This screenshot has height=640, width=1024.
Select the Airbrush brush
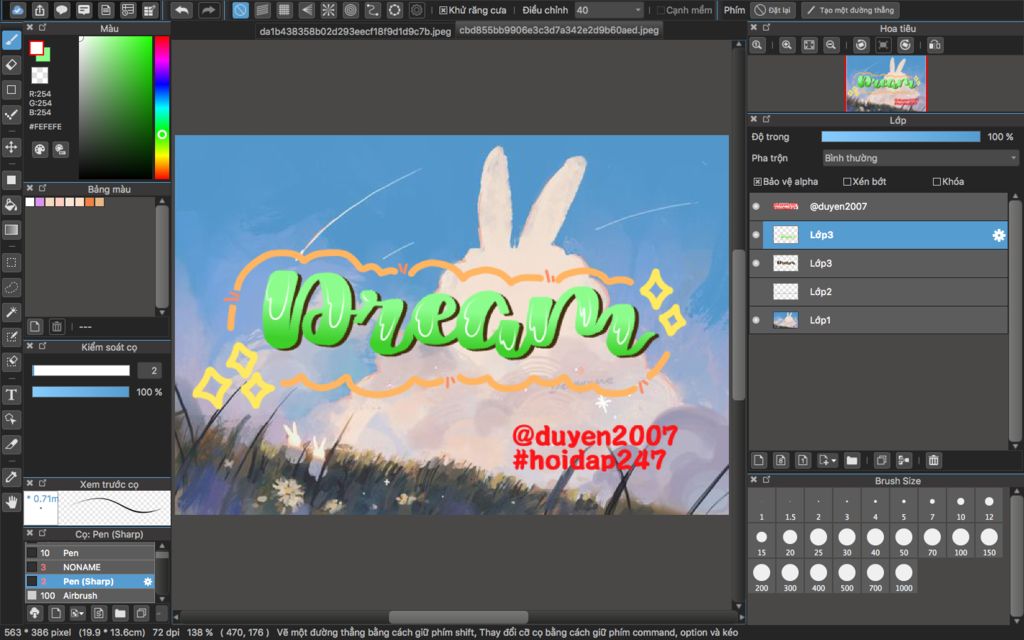tap(90, 596)
